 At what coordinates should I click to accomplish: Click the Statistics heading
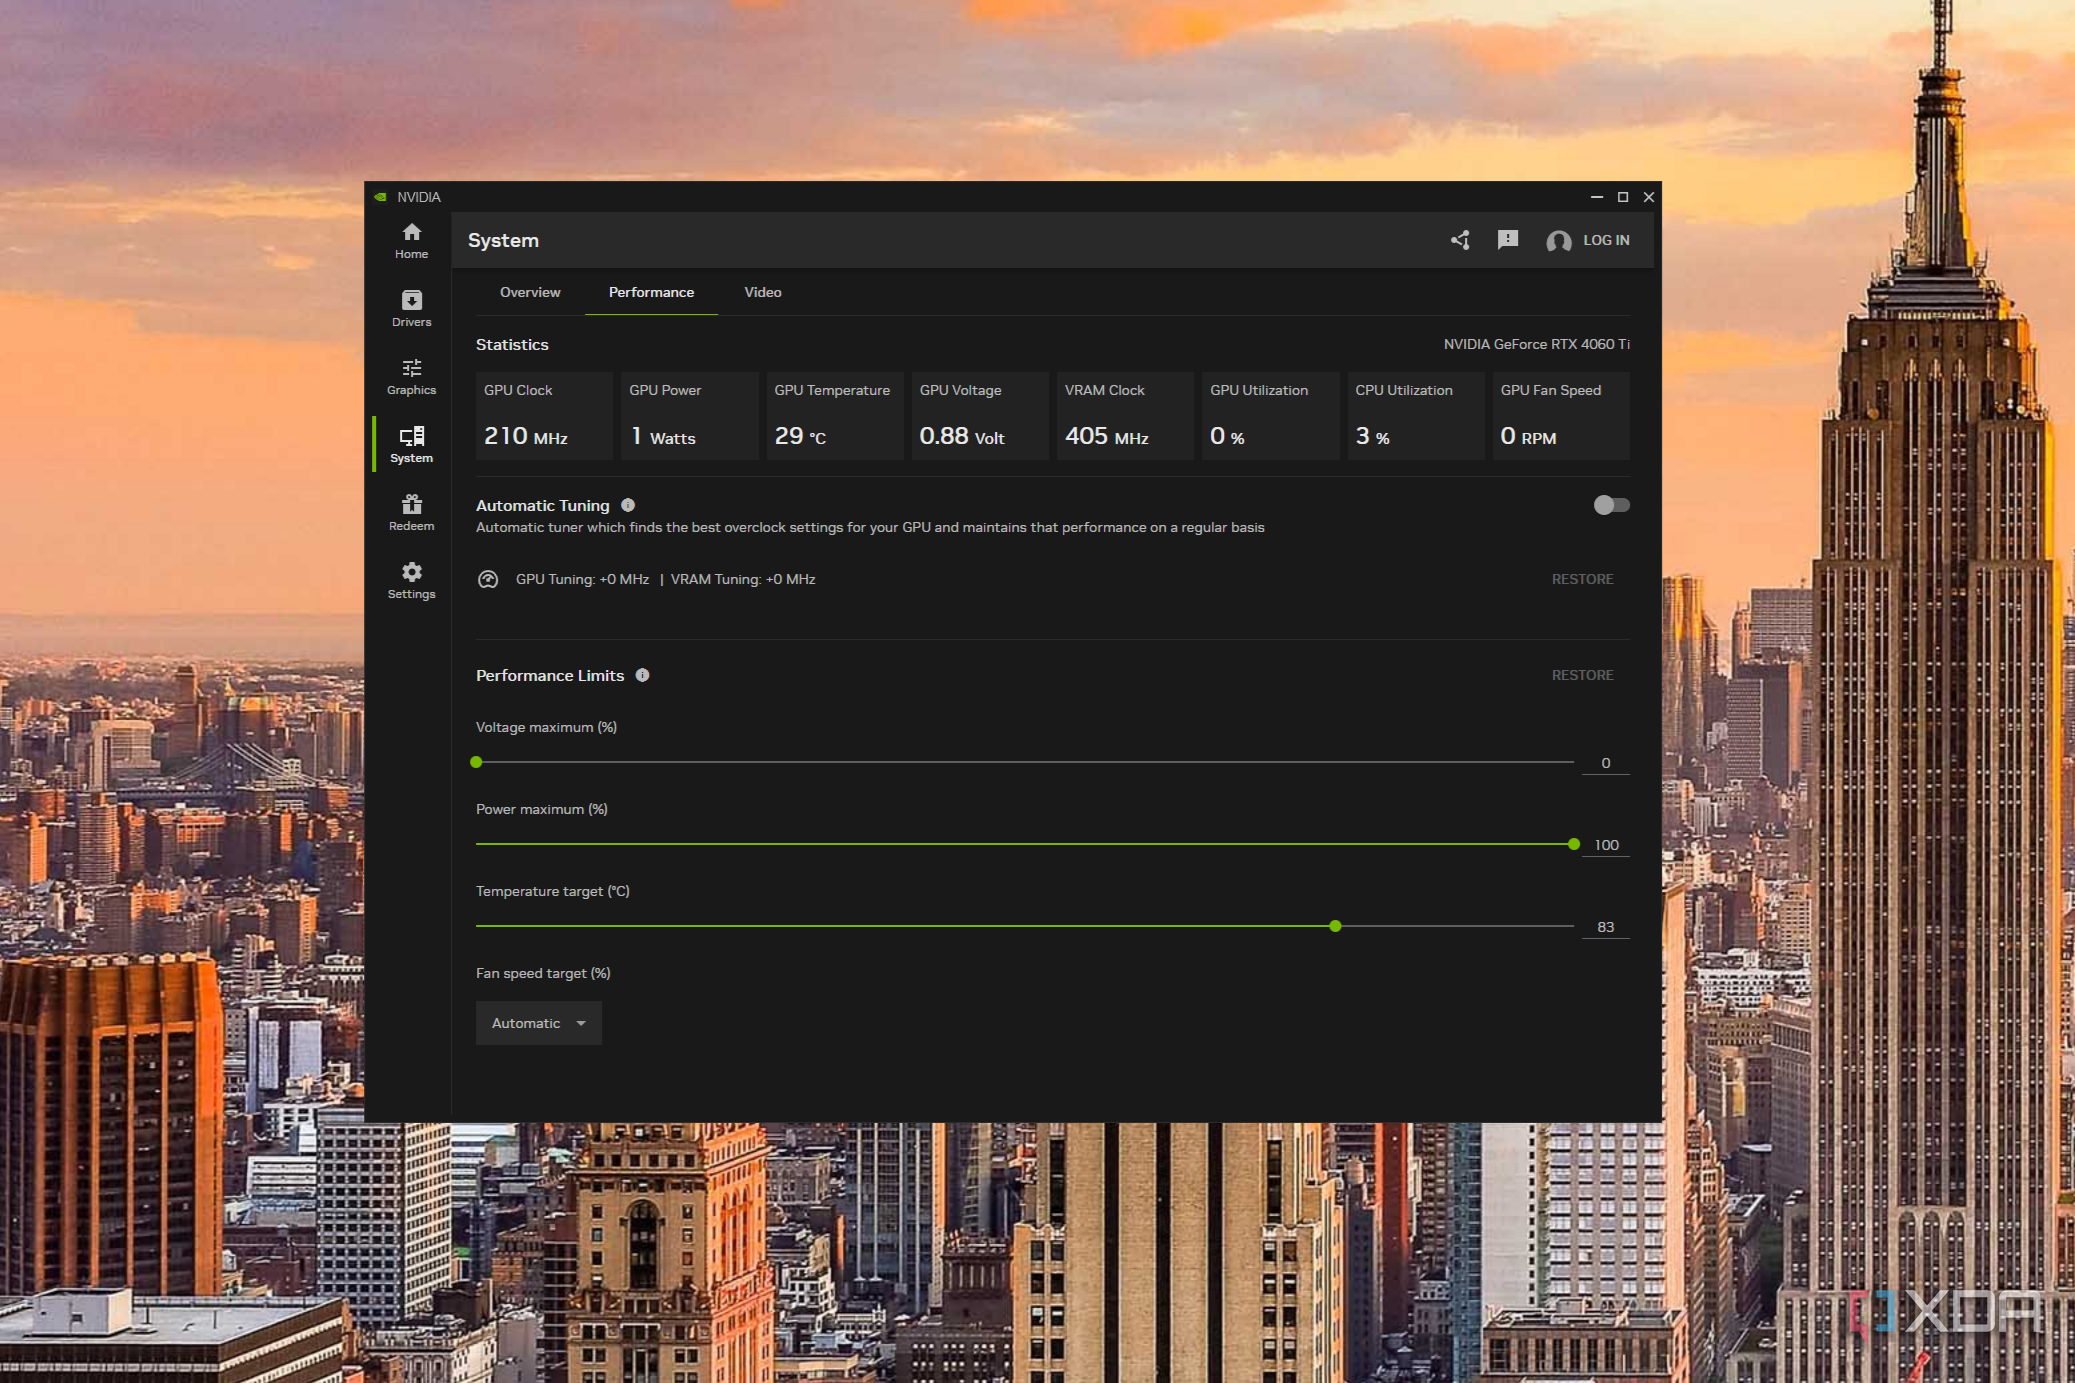[x=512, y=344]
